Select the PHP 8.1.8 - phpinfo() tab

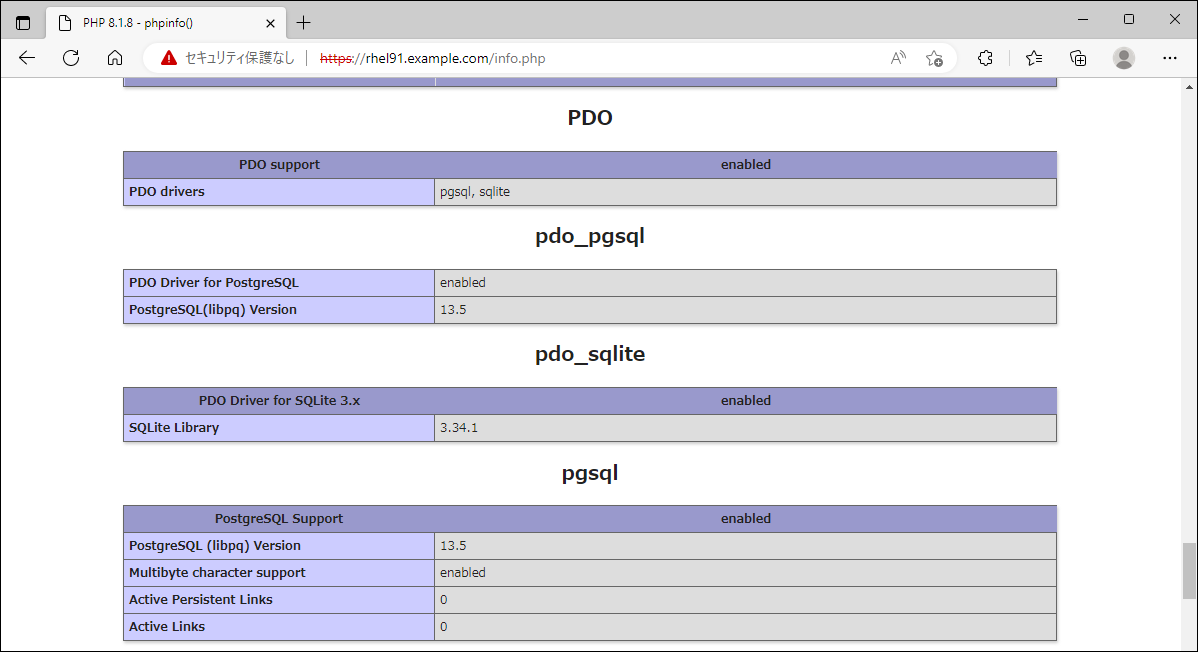click(167, 23)
